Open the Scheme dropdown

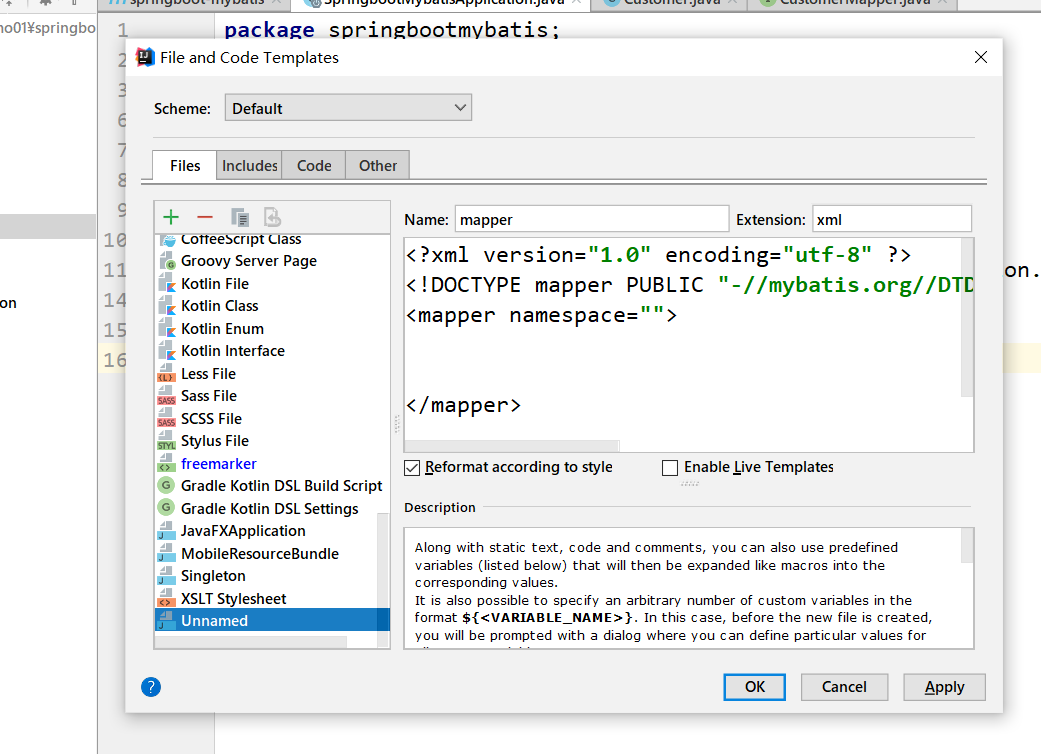348,108
